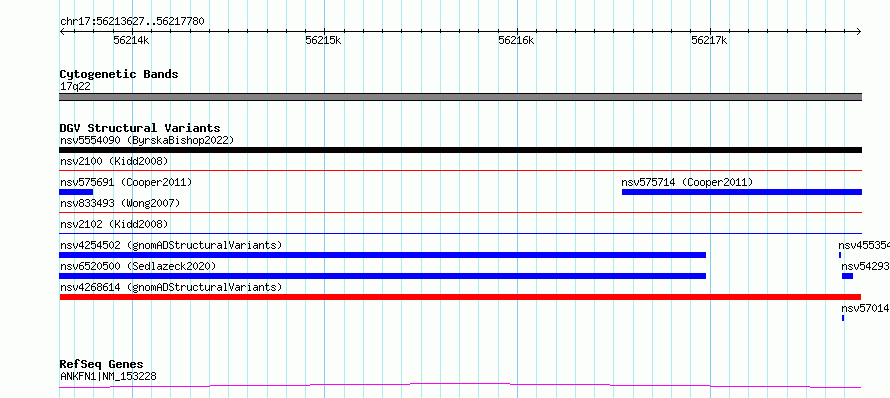Click the RefSeq Genes track title

point(102,364)
